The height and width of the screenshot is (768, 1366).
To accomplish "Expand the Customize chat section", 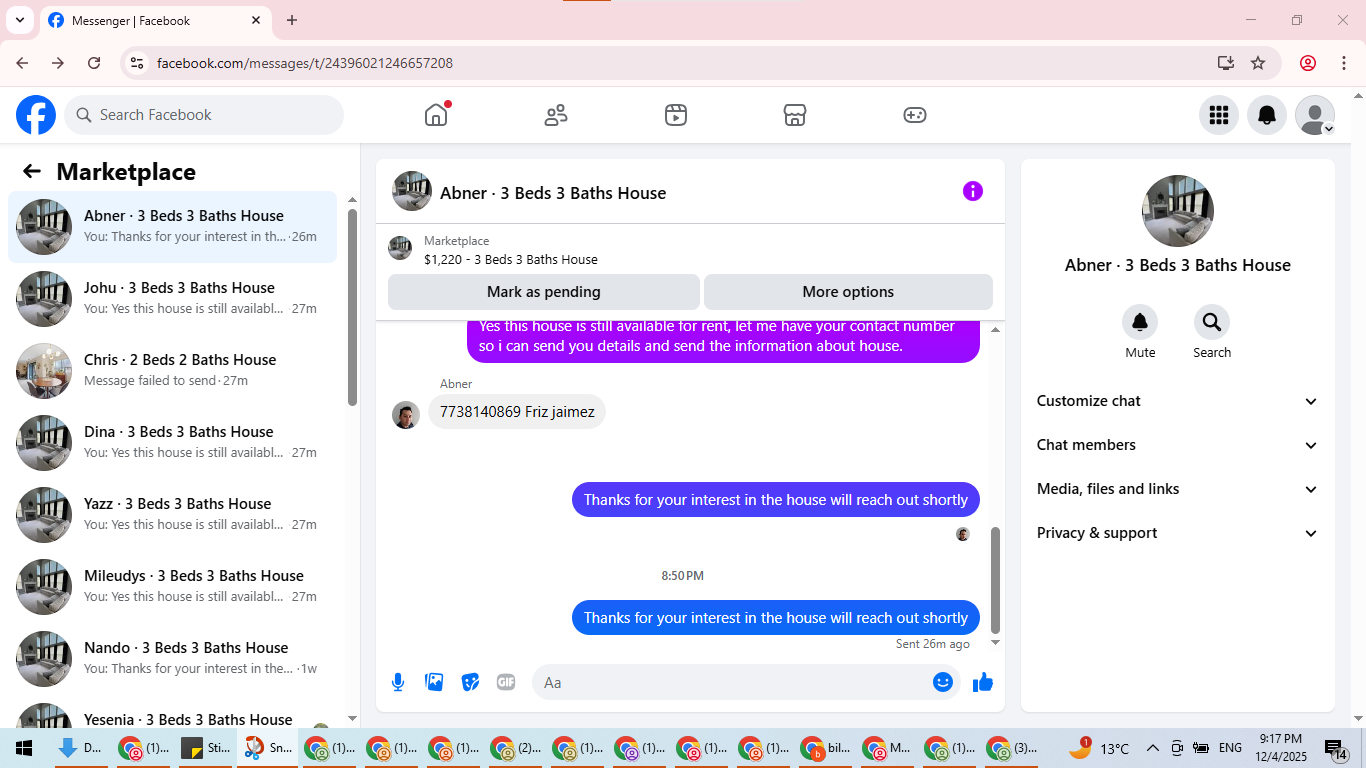I will (1178, 401).
